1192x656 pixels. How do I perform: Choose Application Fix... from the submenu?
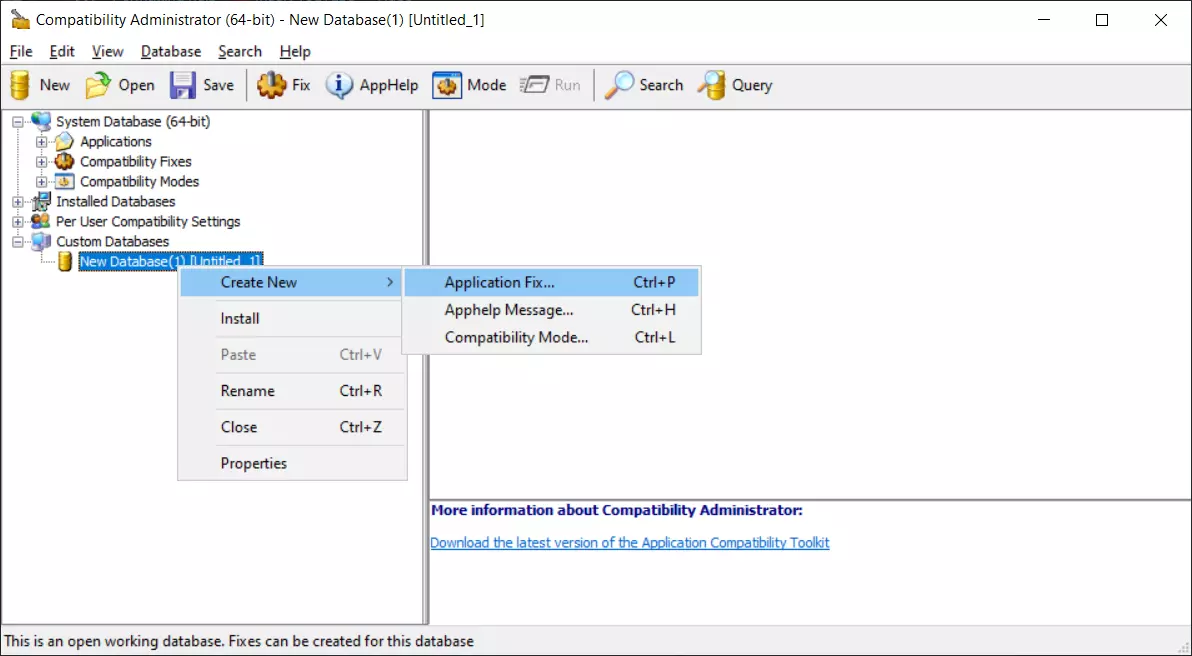499,282
